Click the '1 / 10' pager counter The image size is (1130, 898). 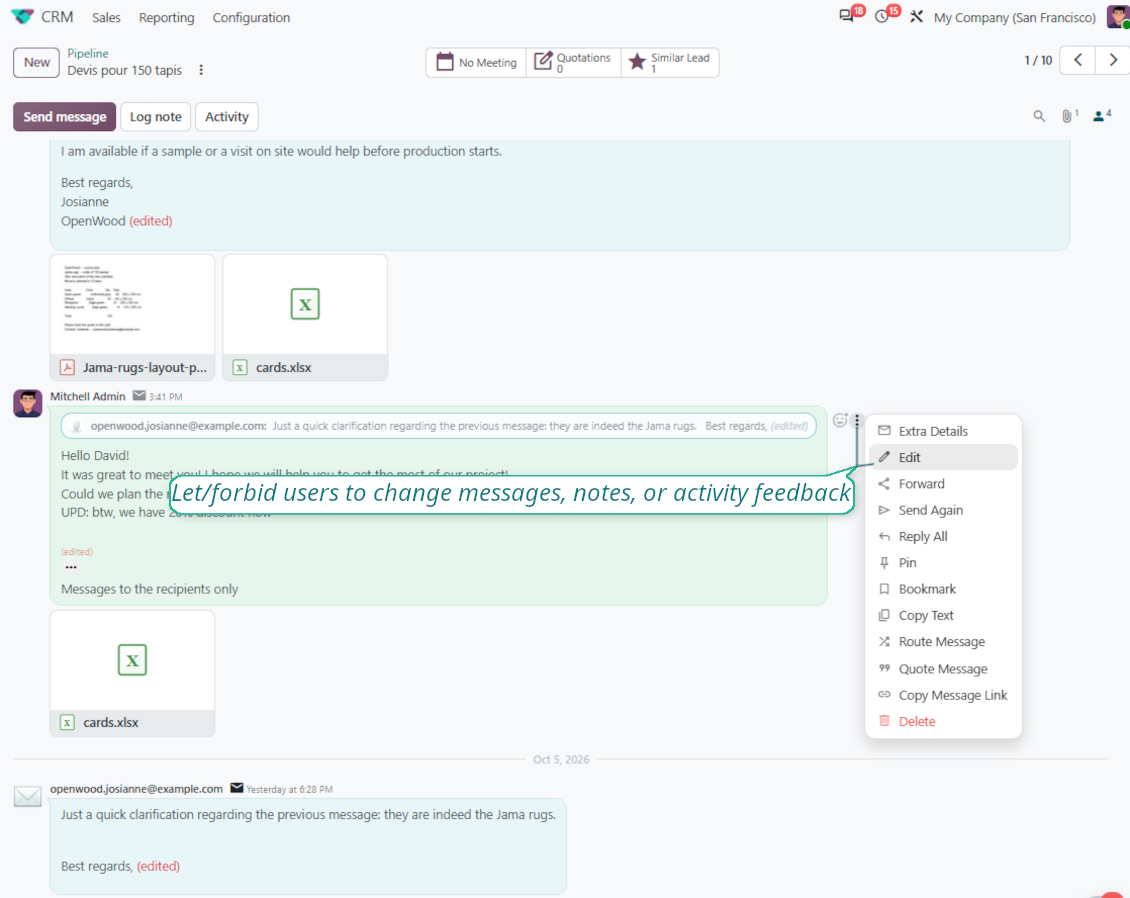[1038, 61]
